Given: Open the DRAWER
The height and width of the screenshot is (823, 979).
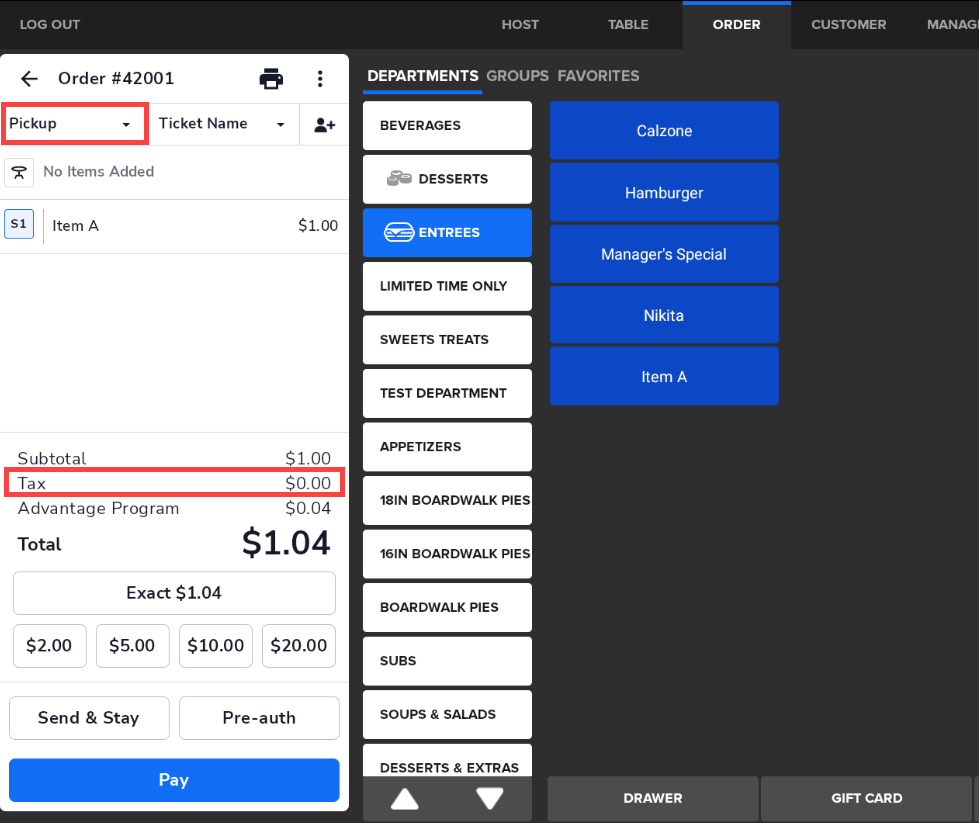Looking at the screenshot, I should click(653, 799).
